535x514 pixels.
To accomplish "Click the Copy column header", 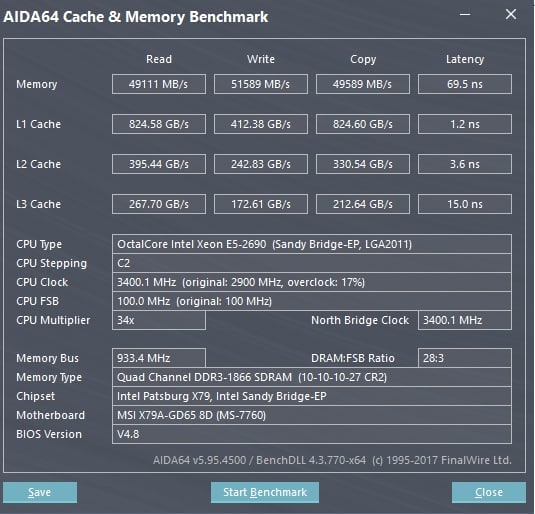I will [x=363, y=59].
